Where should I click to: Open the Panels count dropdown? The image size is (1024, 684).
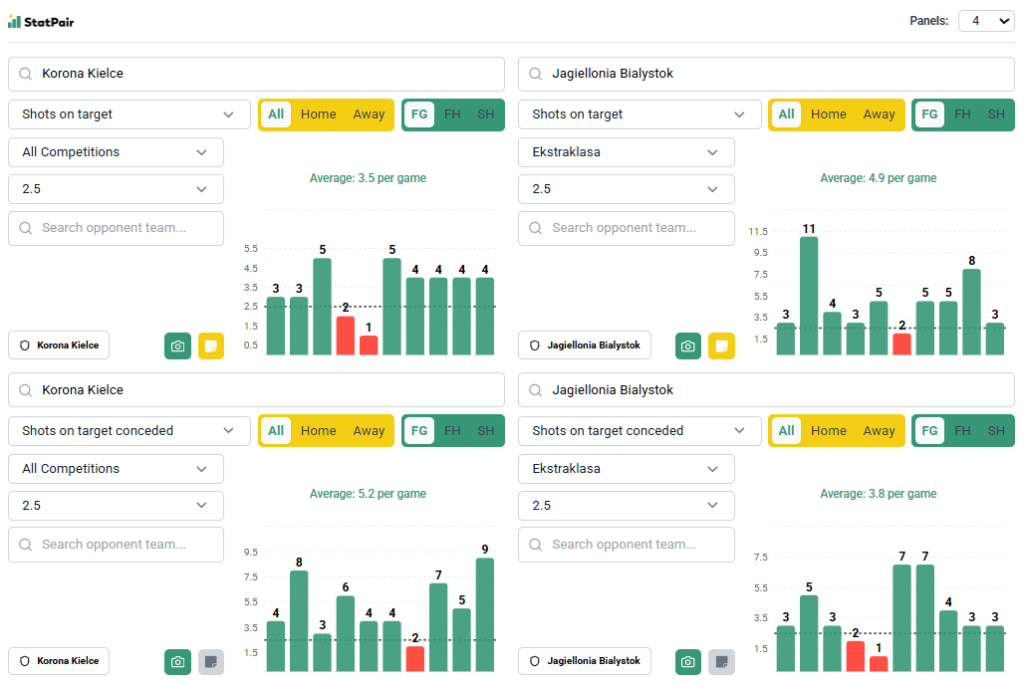[985, 21]
